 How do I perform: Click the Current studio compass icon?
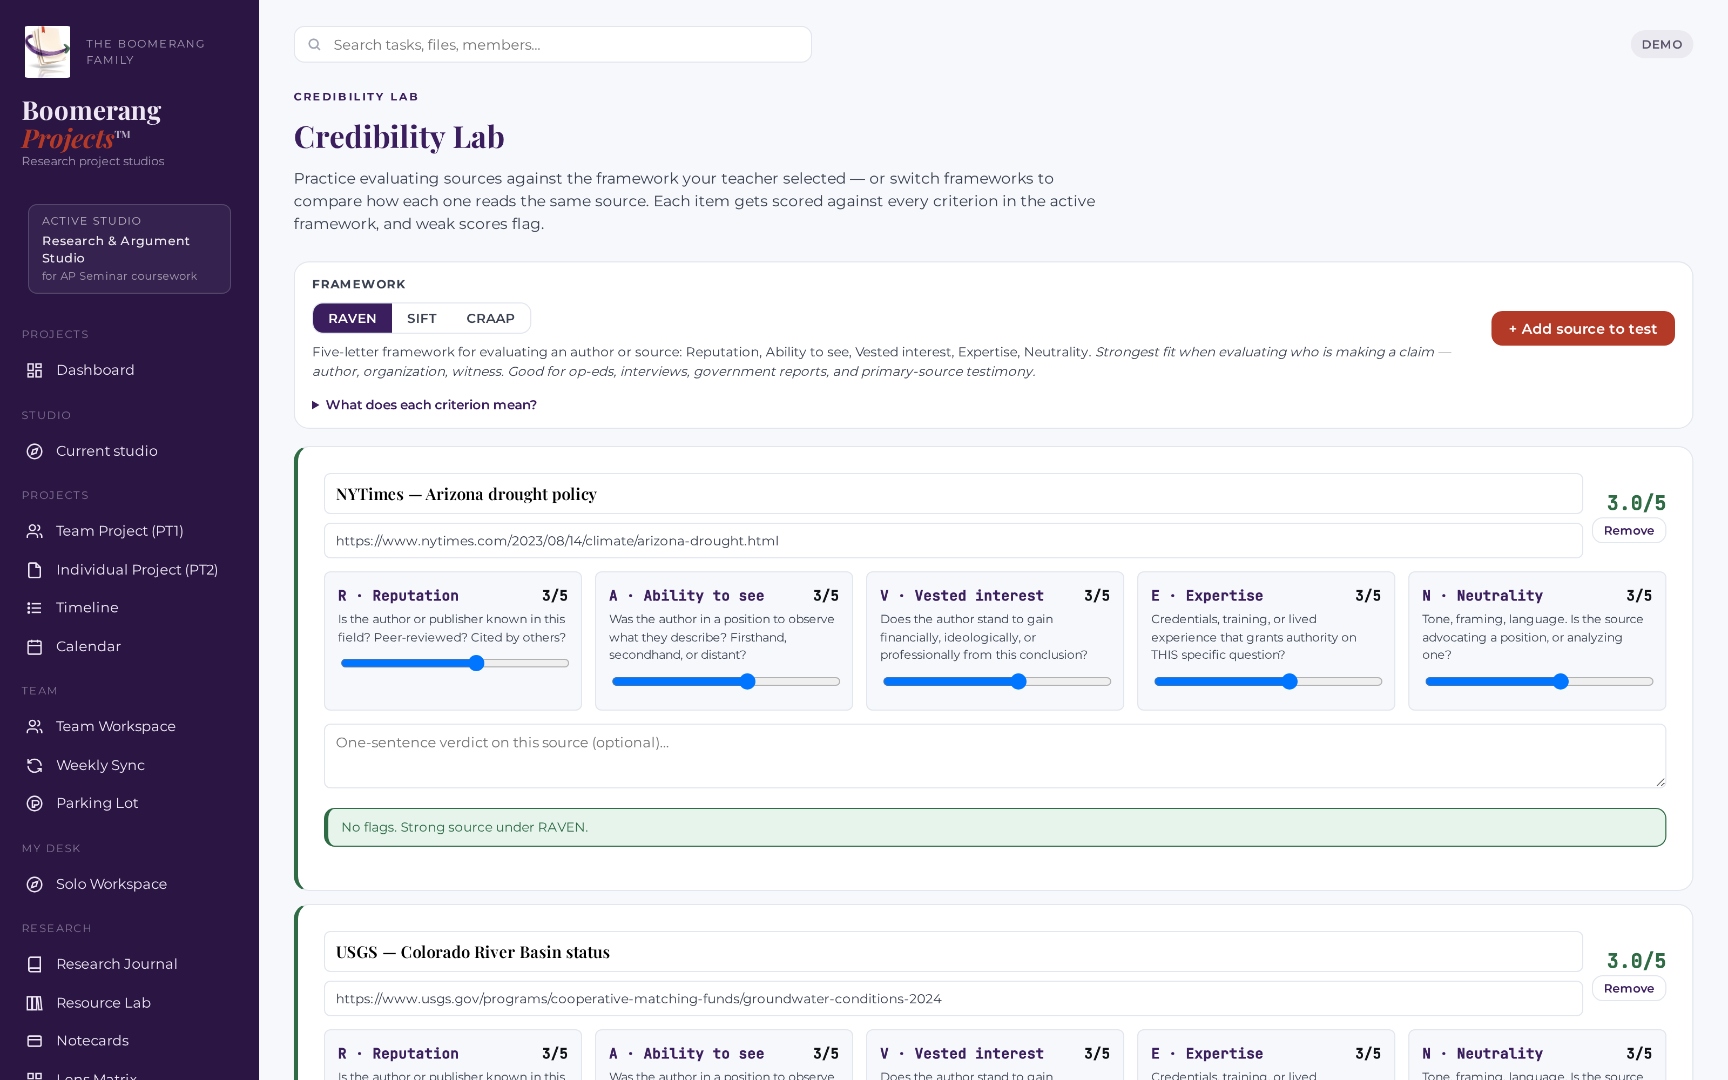click(34, 451)
